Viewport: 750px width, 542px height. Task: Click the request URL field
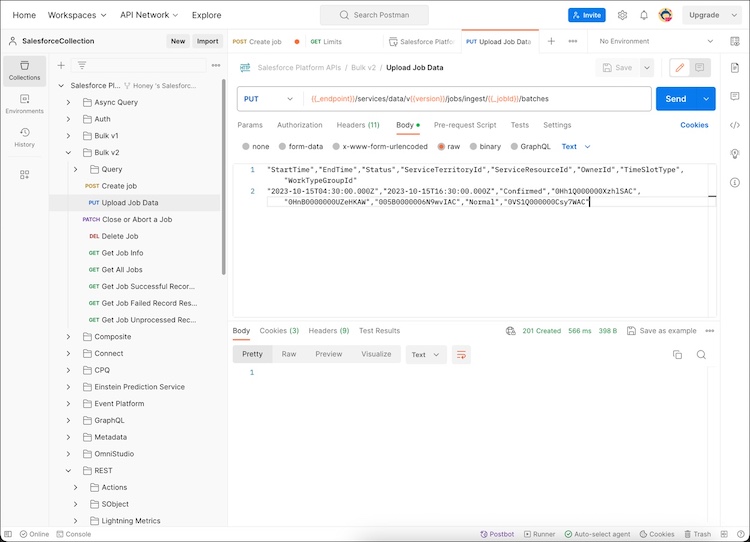pos(477,99)
